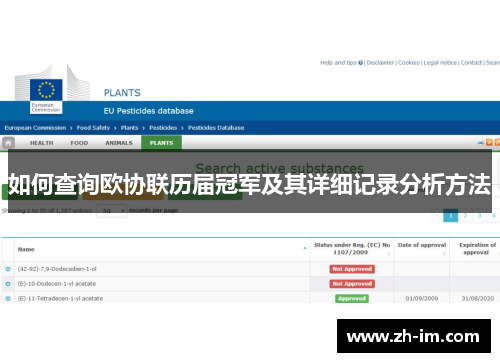Expand row (4Z-9Z)-7,9-Dodecadien-1-ol details icon
The width and height of the screenshot is (500, 362).
8,269
